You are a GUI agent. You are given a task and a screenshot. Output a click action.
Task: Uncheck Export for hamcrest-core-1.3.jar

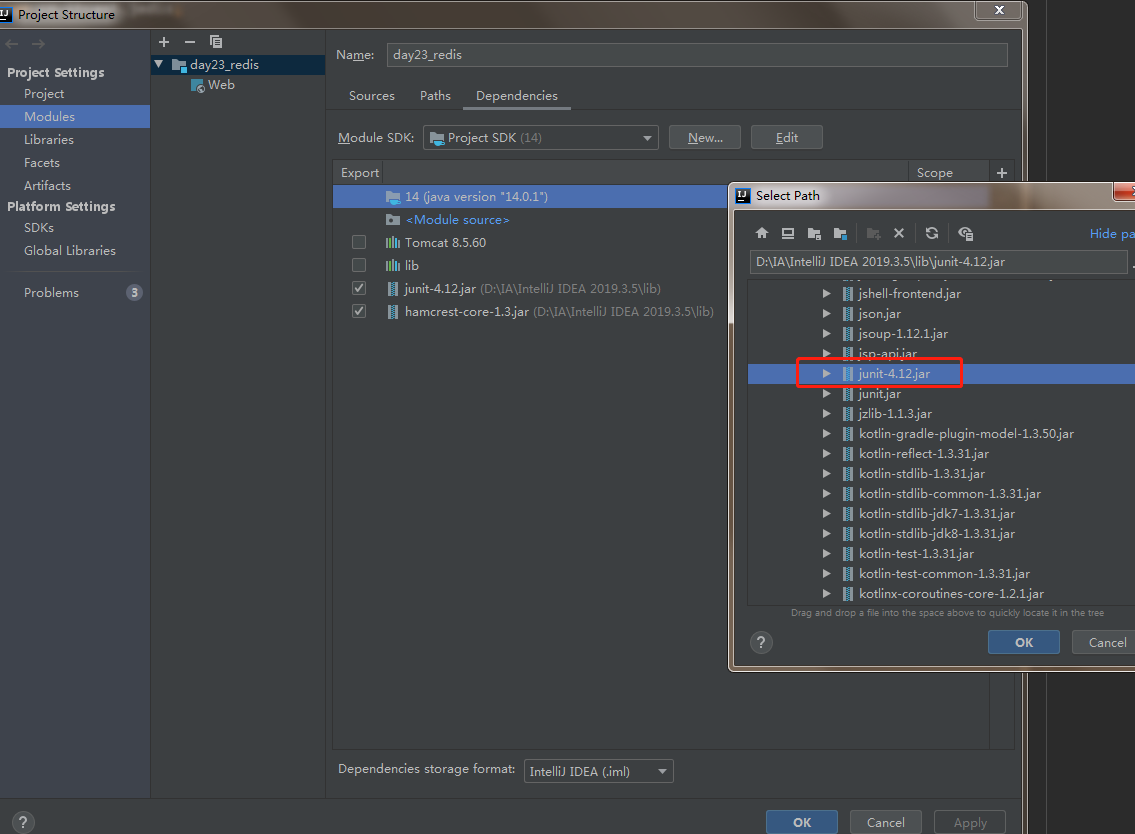[x=359, y=311]
